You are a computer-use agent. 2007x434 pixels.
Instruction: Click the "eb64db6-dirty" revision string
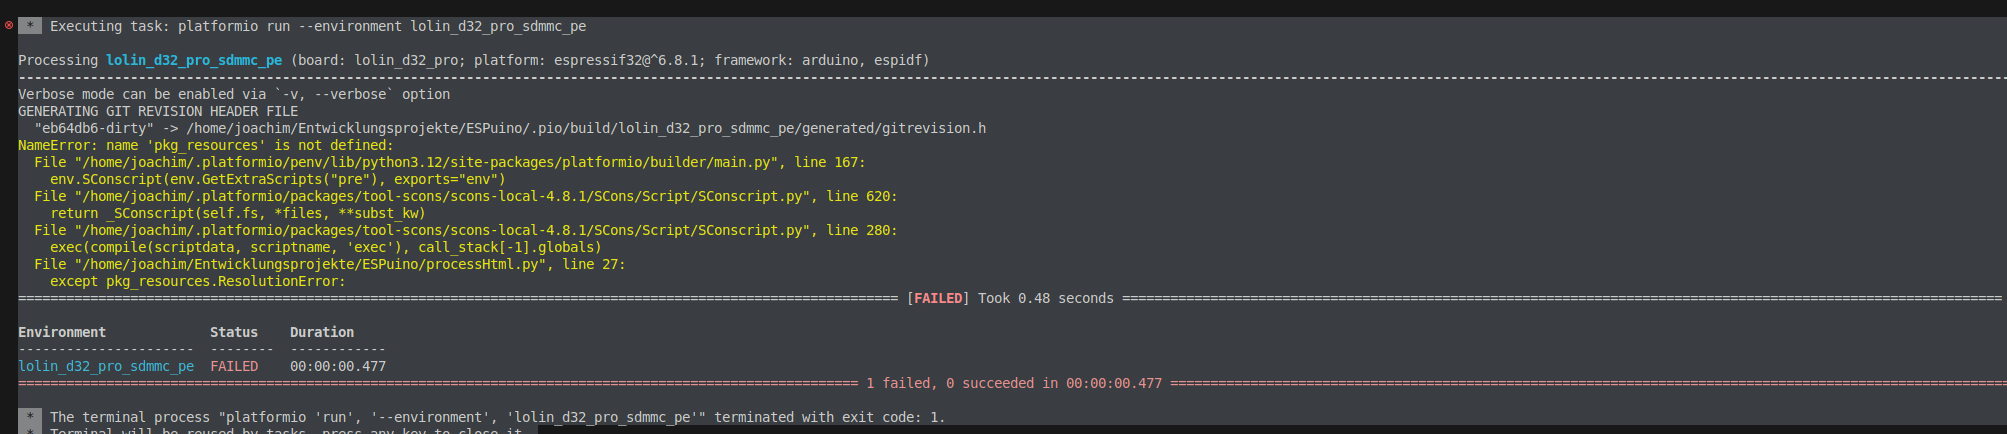94,128
